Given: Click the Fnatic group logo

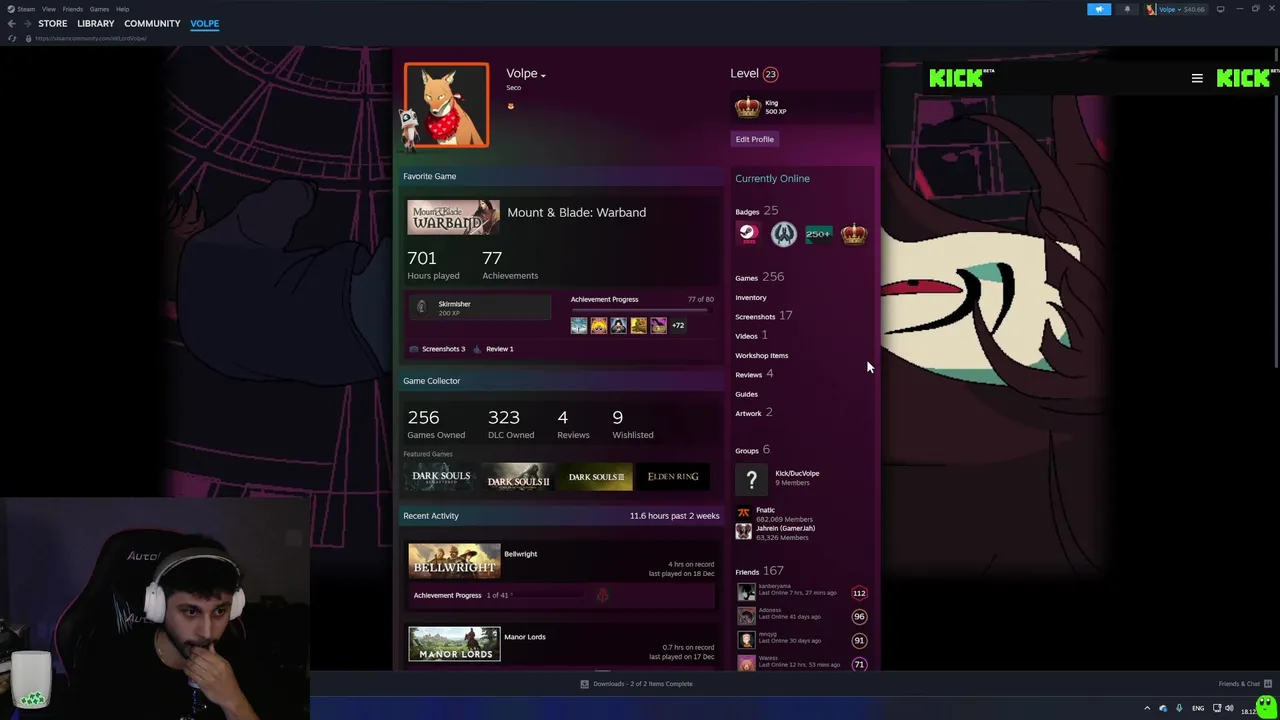Looking at the screenshot, I should click(743, 513).
